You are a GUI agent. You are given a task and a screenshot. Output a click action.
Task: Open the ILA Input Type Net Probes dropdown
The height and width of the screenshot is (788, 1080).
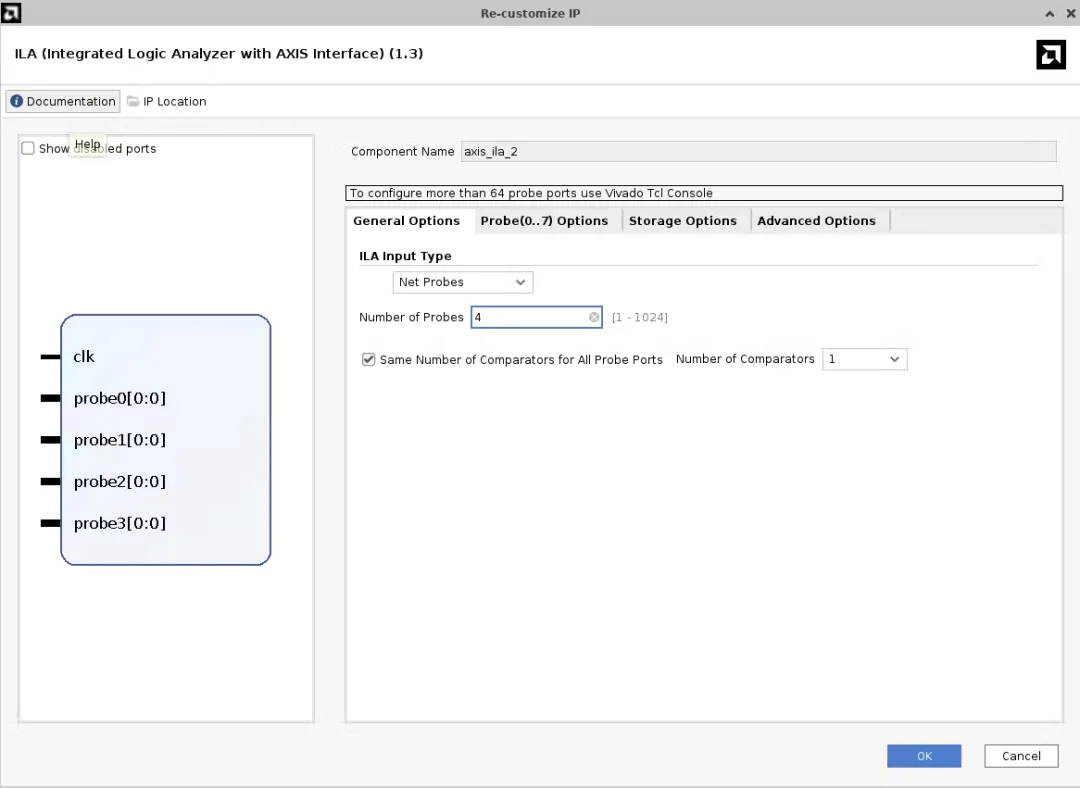(x=463, y=282)
